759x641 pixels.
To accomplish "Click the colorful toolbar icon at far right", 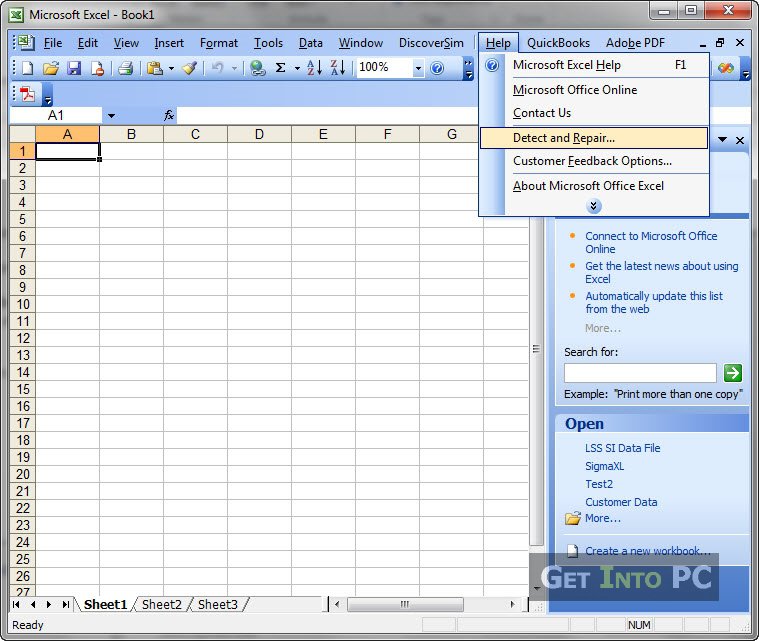I will (726, 68).
